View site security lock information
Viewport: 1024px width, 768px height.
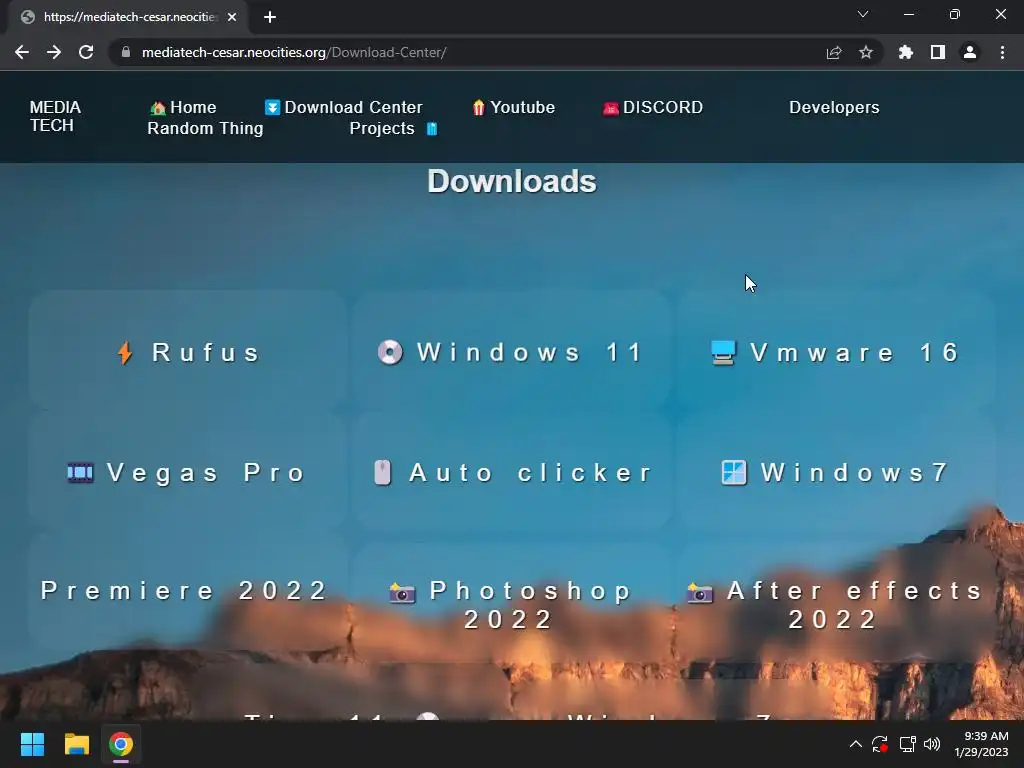126,52
